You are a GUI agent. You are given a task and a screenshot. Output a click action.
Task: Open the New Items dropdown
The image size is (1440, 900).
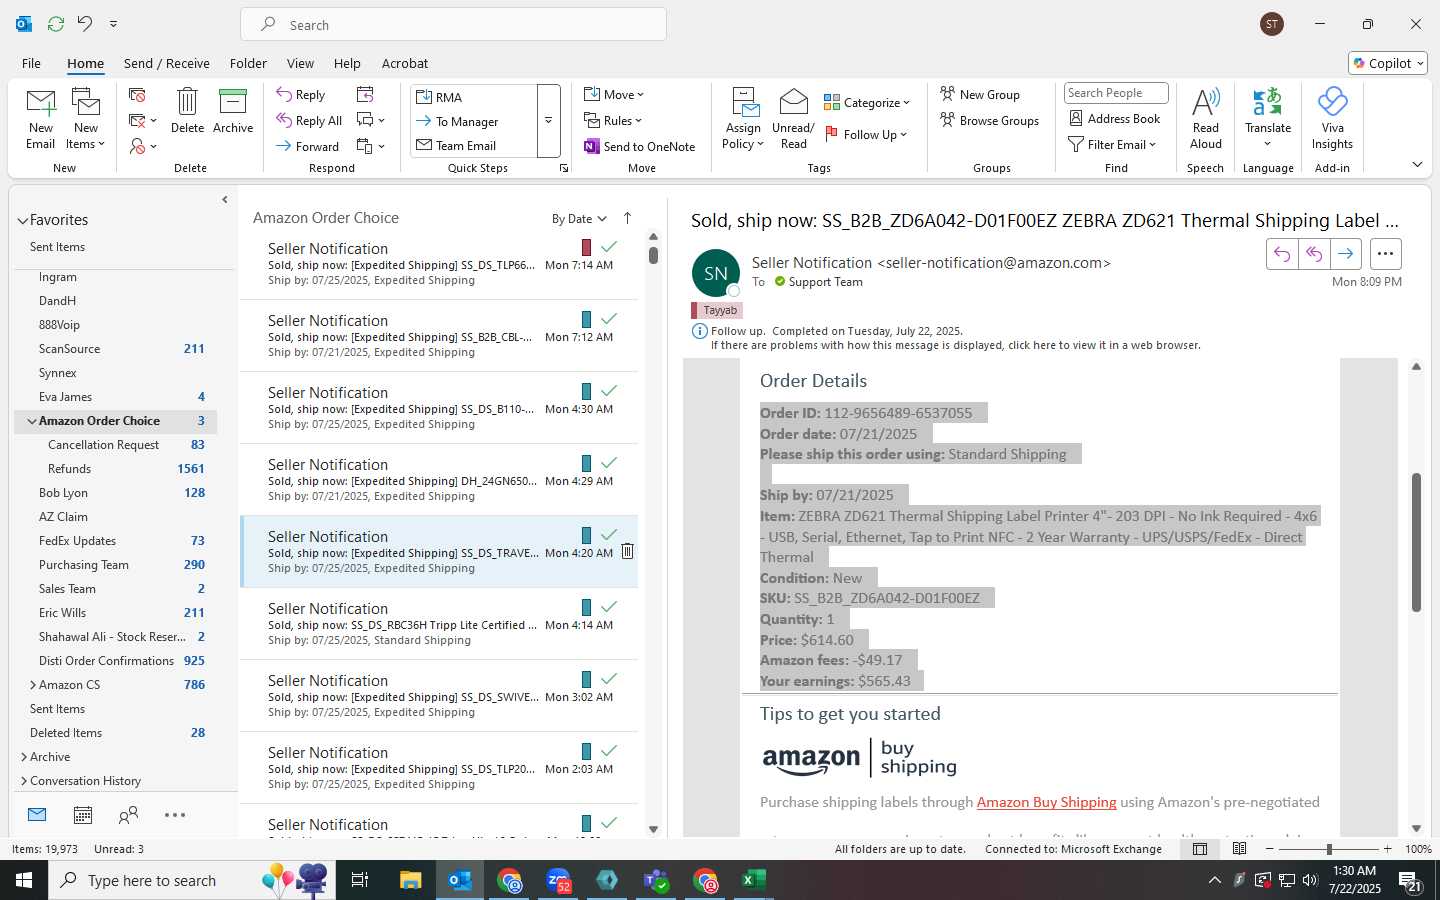tap(86, 137)
